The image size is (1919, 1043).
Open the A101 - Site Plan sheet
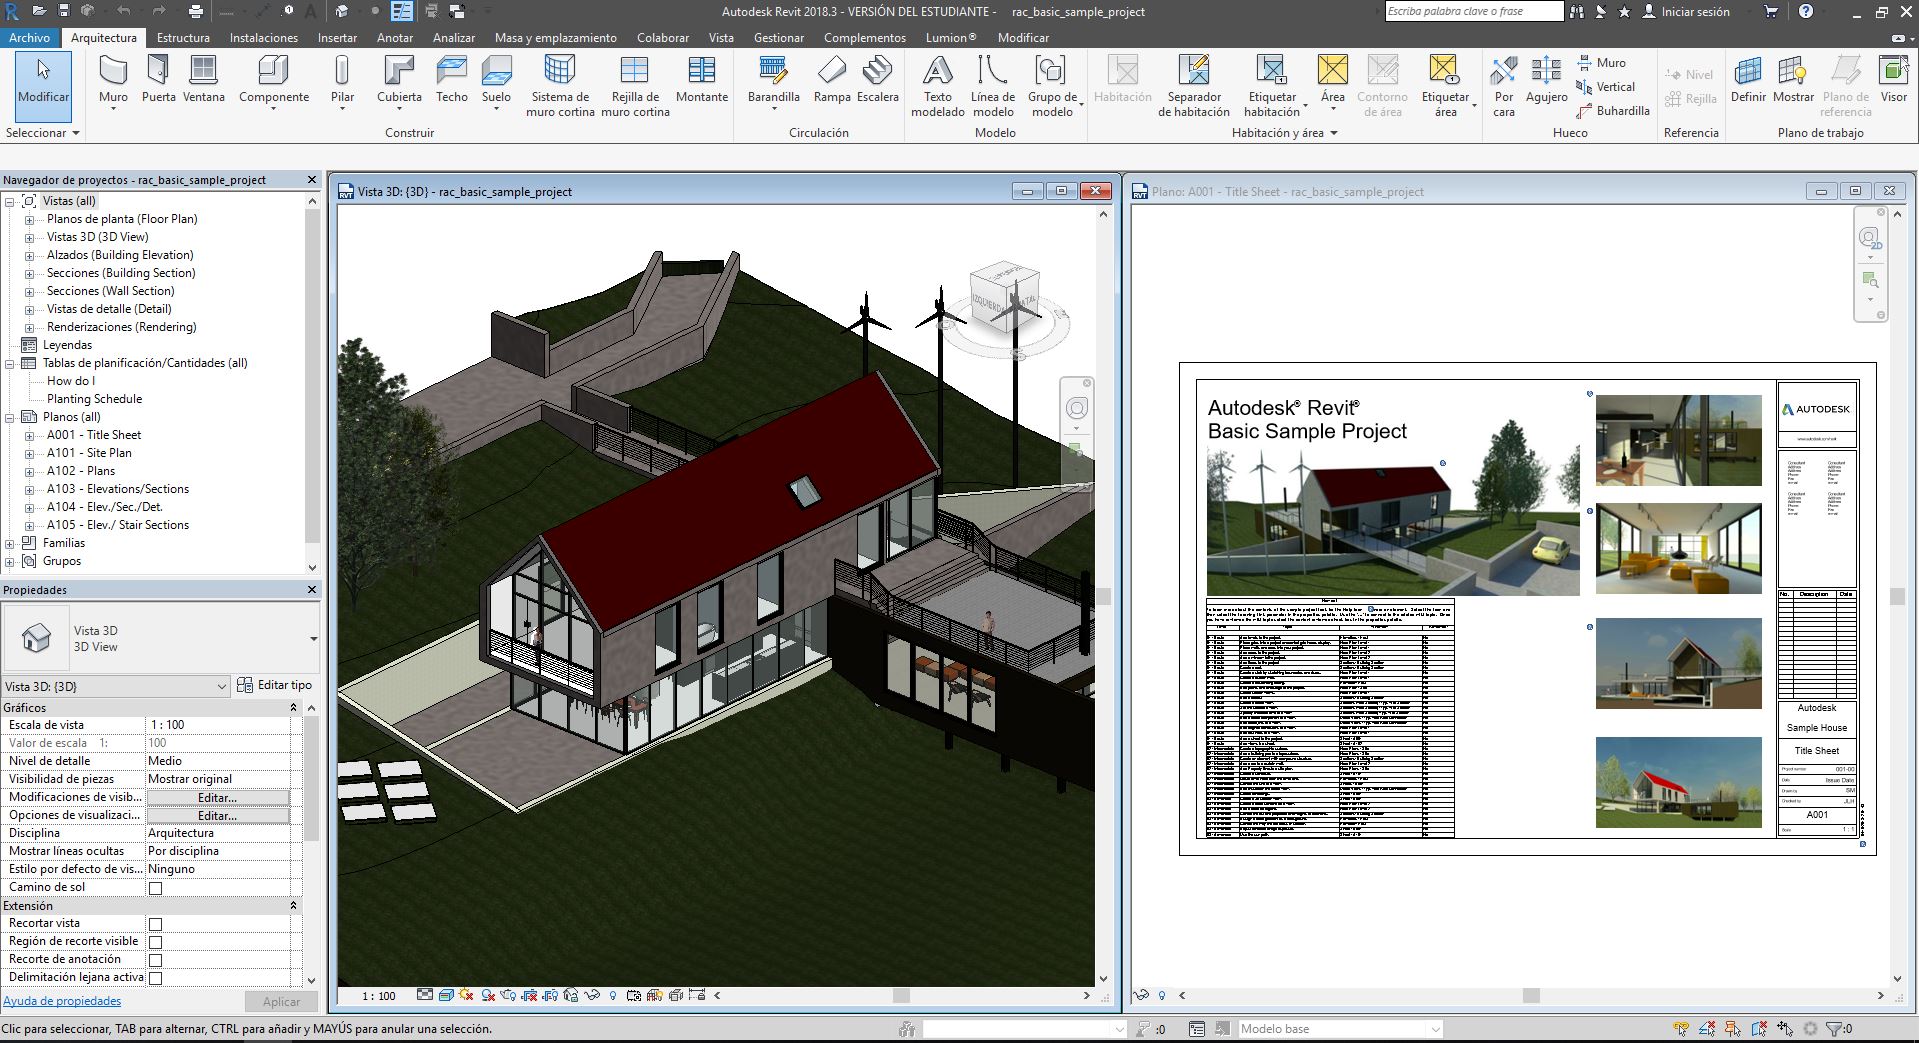(x=89, y=453)
